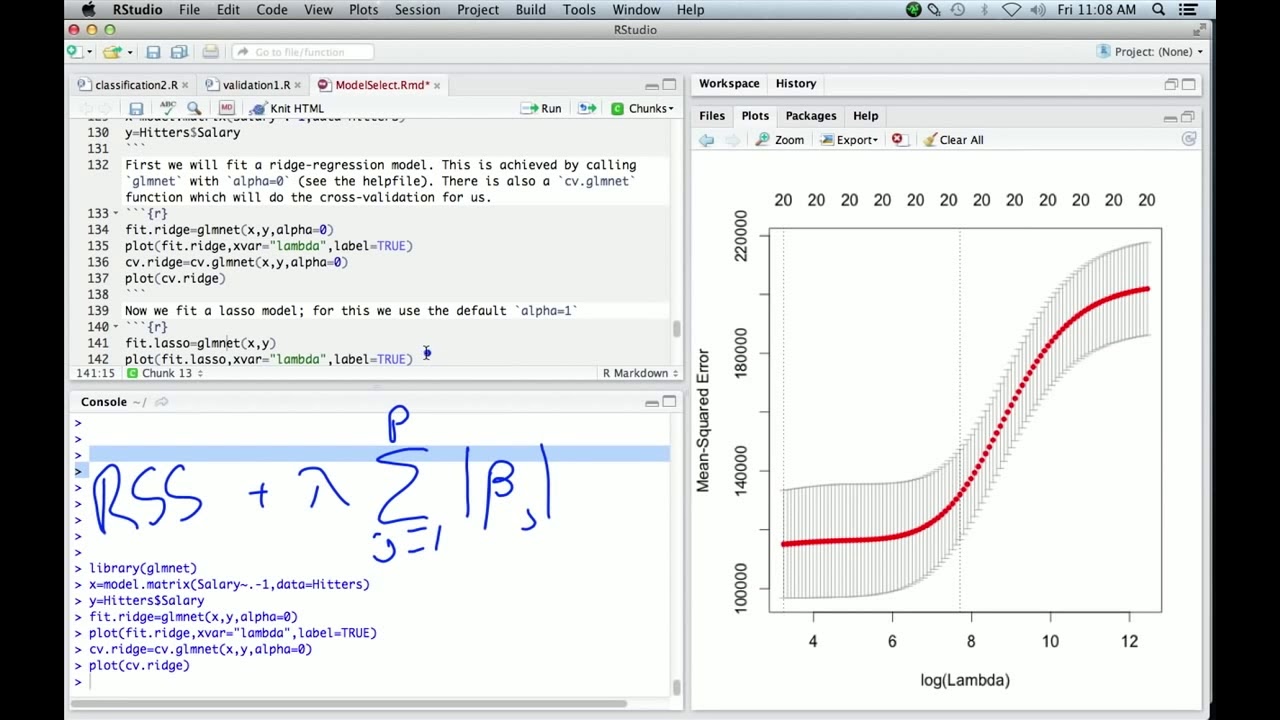The image size is (1280, 720).
Task: Open the Chunk 13 navigation dropdown
Action: [x=166, y=373]
